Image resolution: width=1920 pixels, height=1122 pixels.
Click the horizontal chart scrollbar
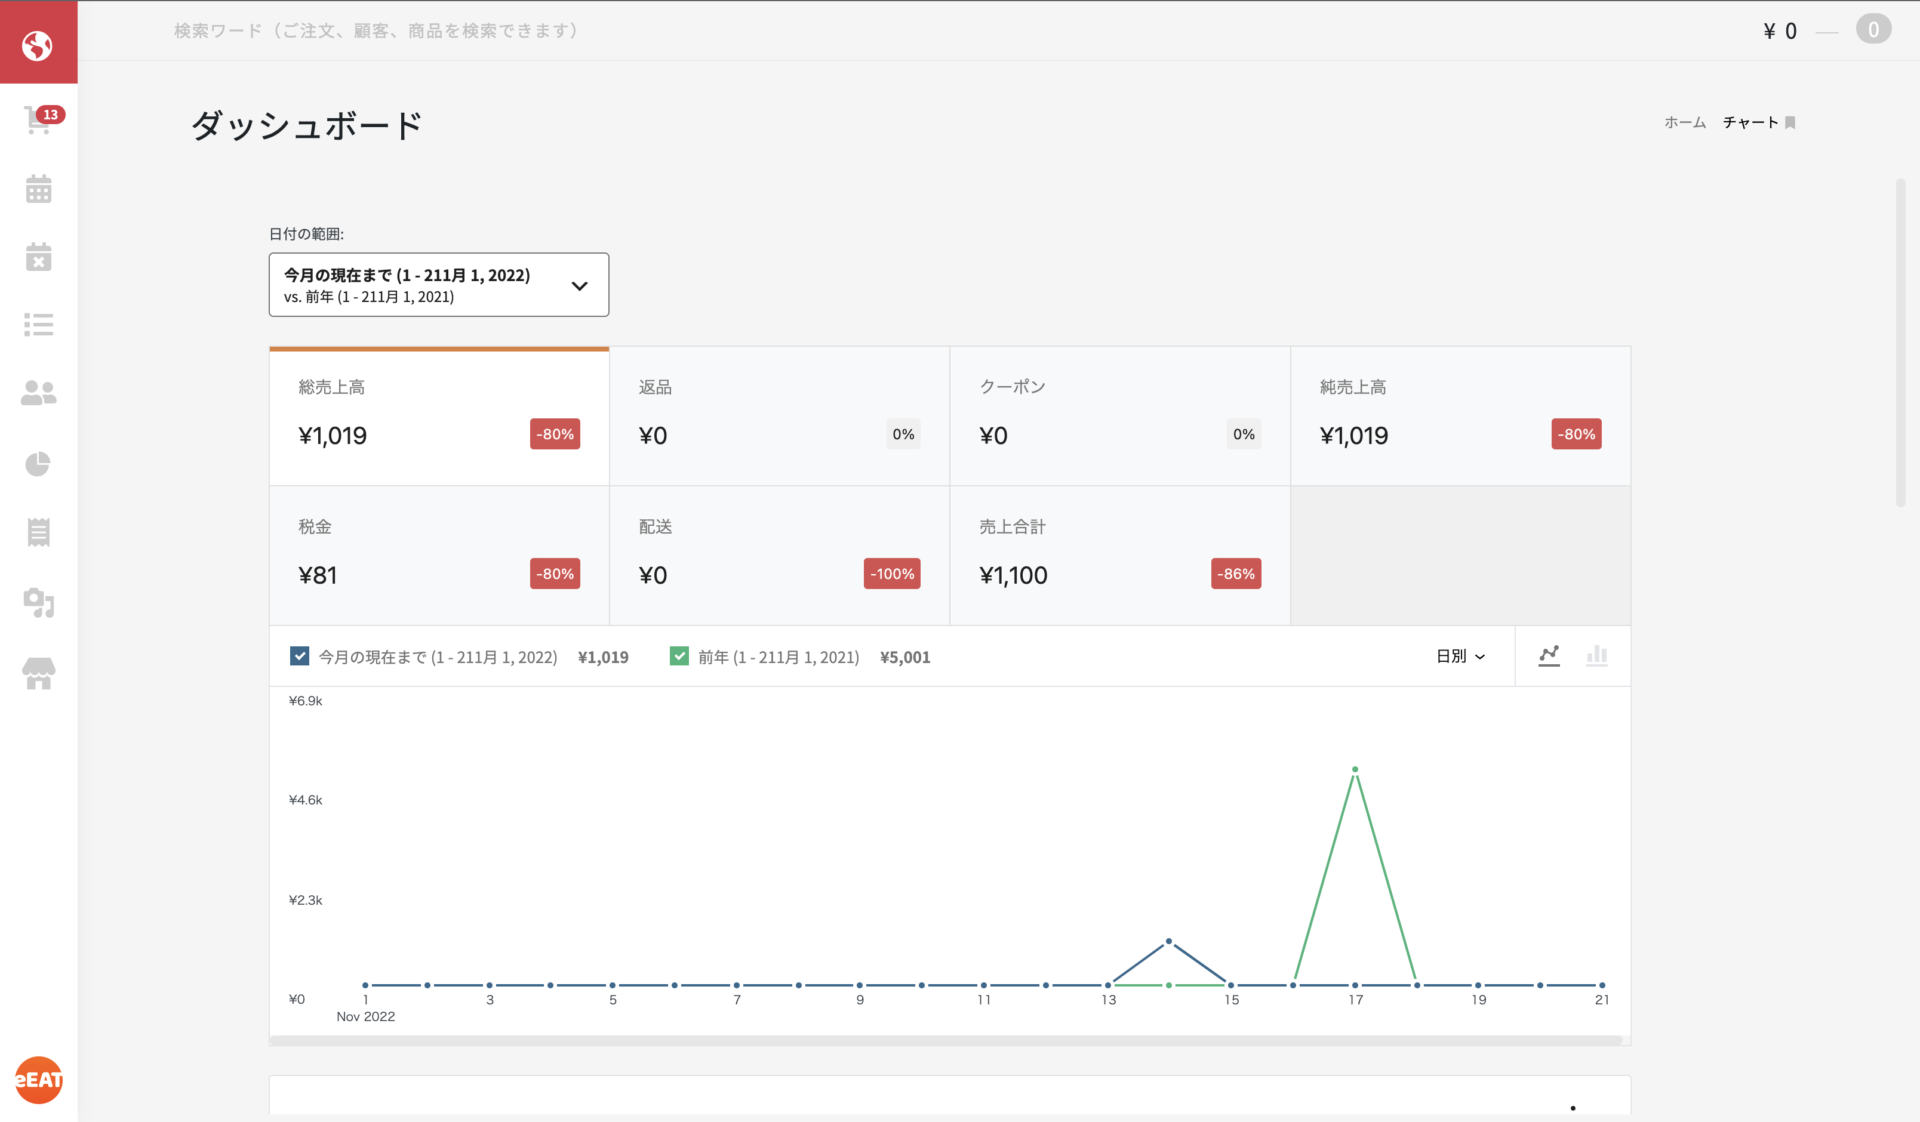click(x=945, y=1040)
